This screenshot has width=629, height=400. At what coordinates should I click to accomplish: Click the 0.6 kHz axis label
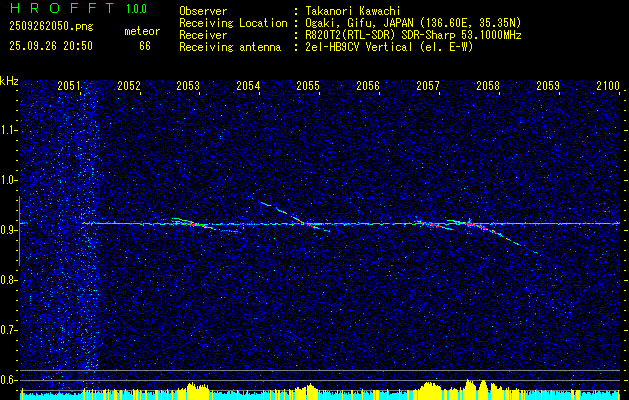[9, 380]
